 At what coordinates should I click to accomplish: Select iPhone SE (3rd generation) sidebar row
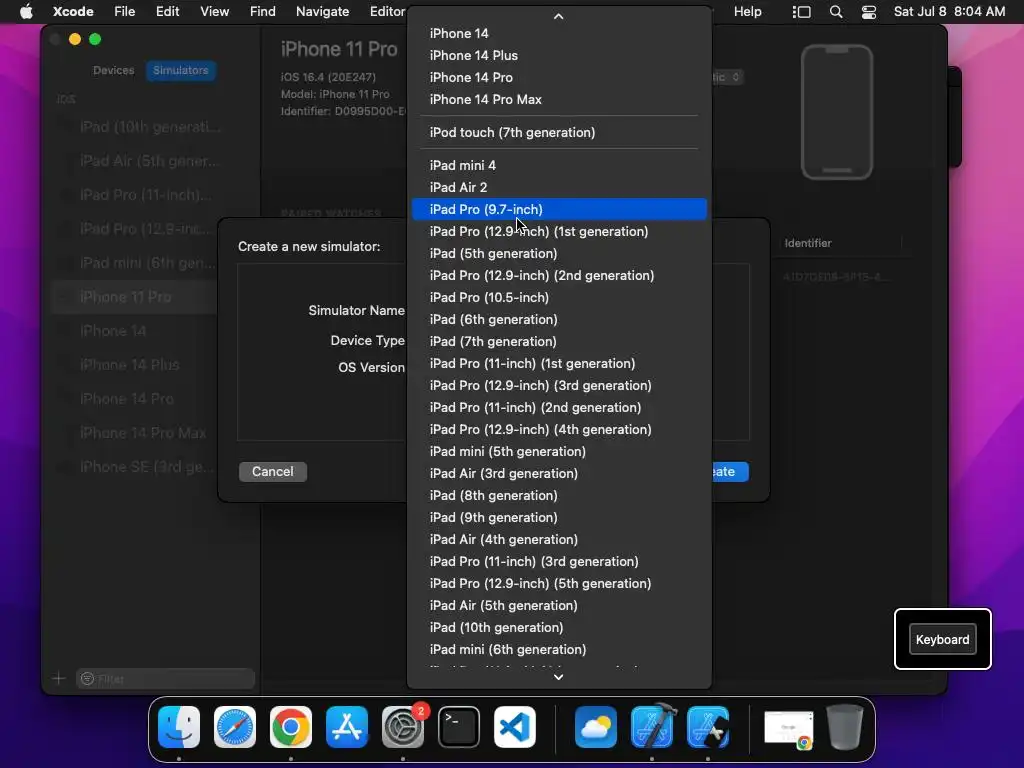coord(134,467)
